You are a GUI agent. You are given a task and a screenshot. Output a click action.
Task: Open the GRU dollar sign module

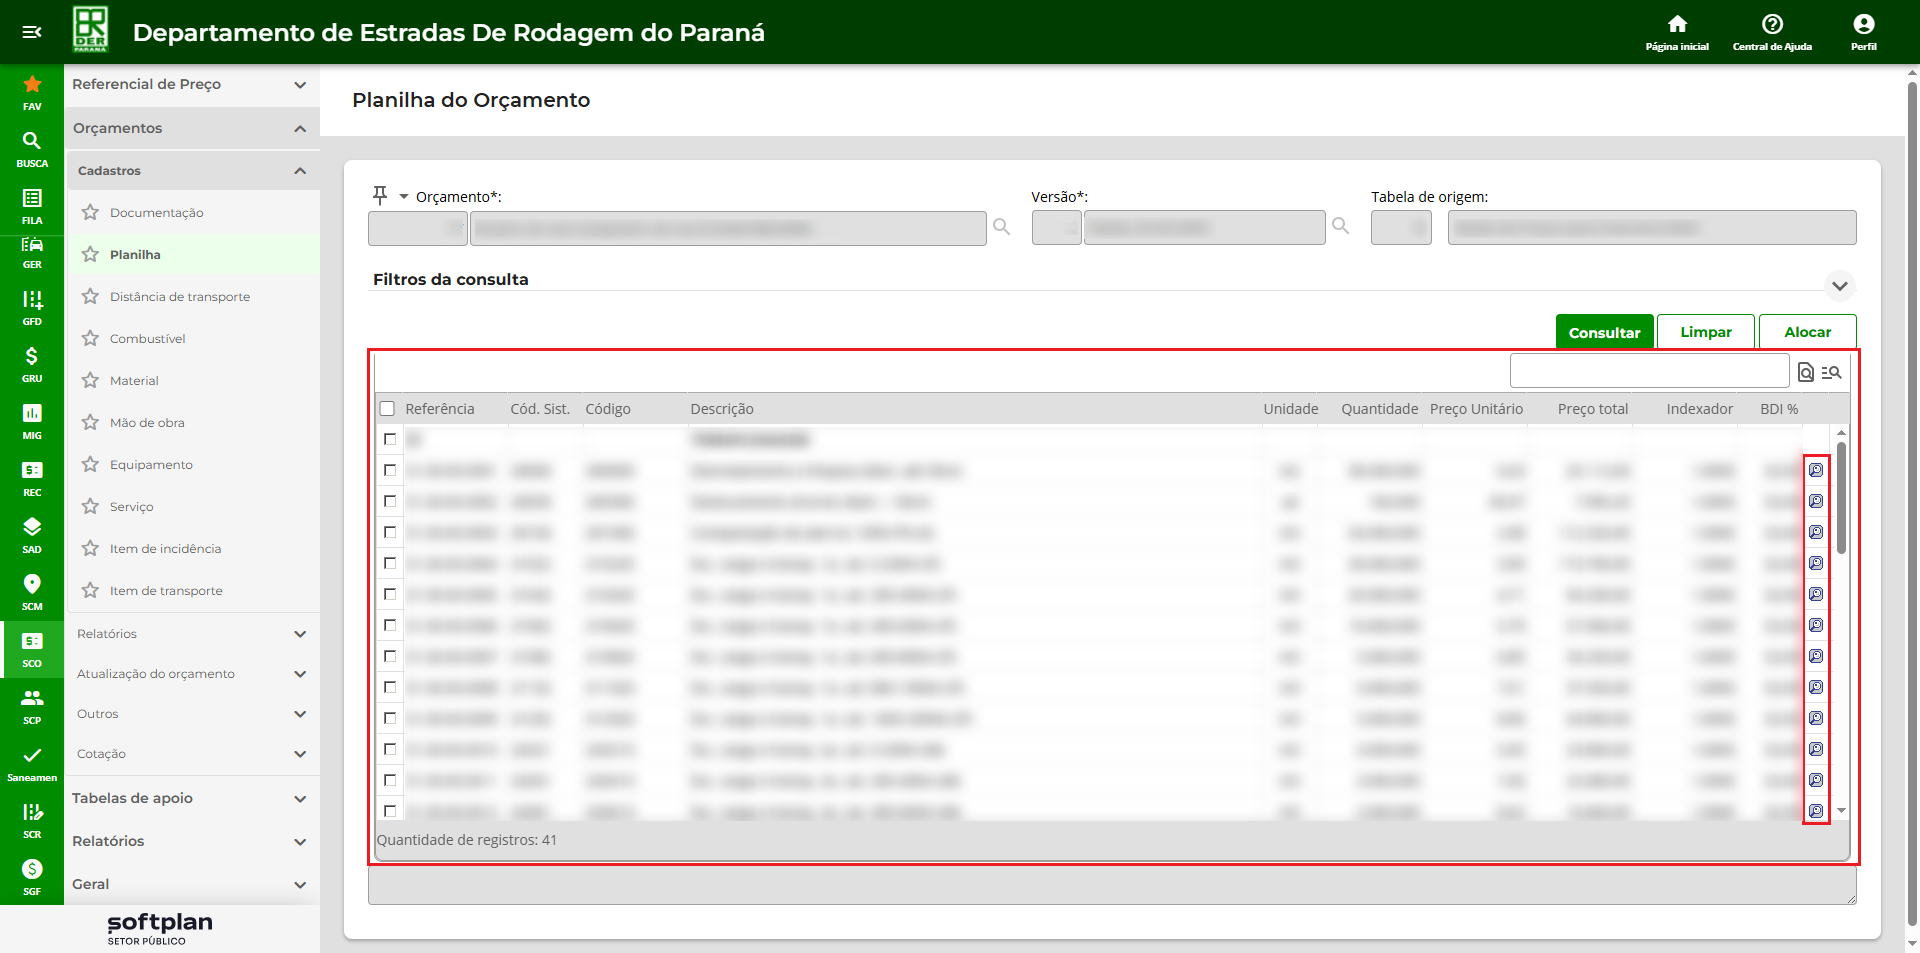tap(32, 358)
